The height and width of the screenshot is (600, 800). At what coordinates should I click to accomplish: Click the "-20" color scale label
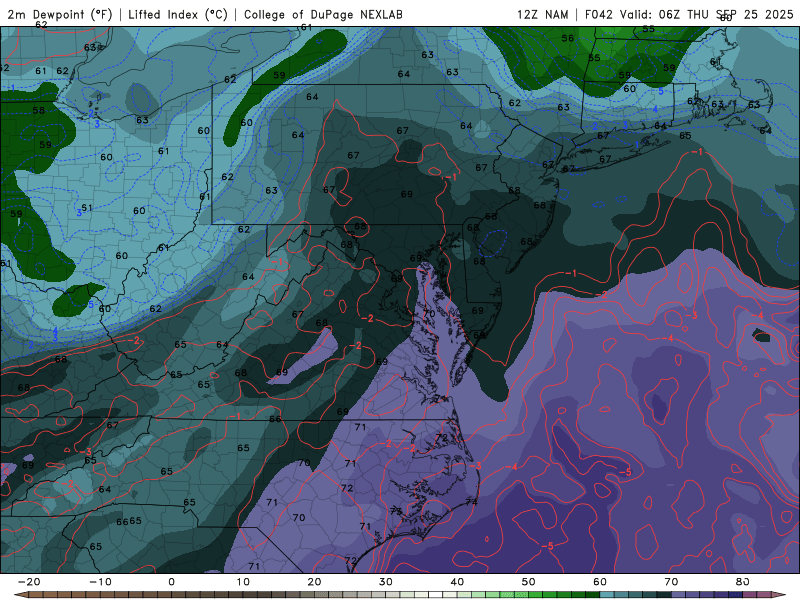[29, 582]
